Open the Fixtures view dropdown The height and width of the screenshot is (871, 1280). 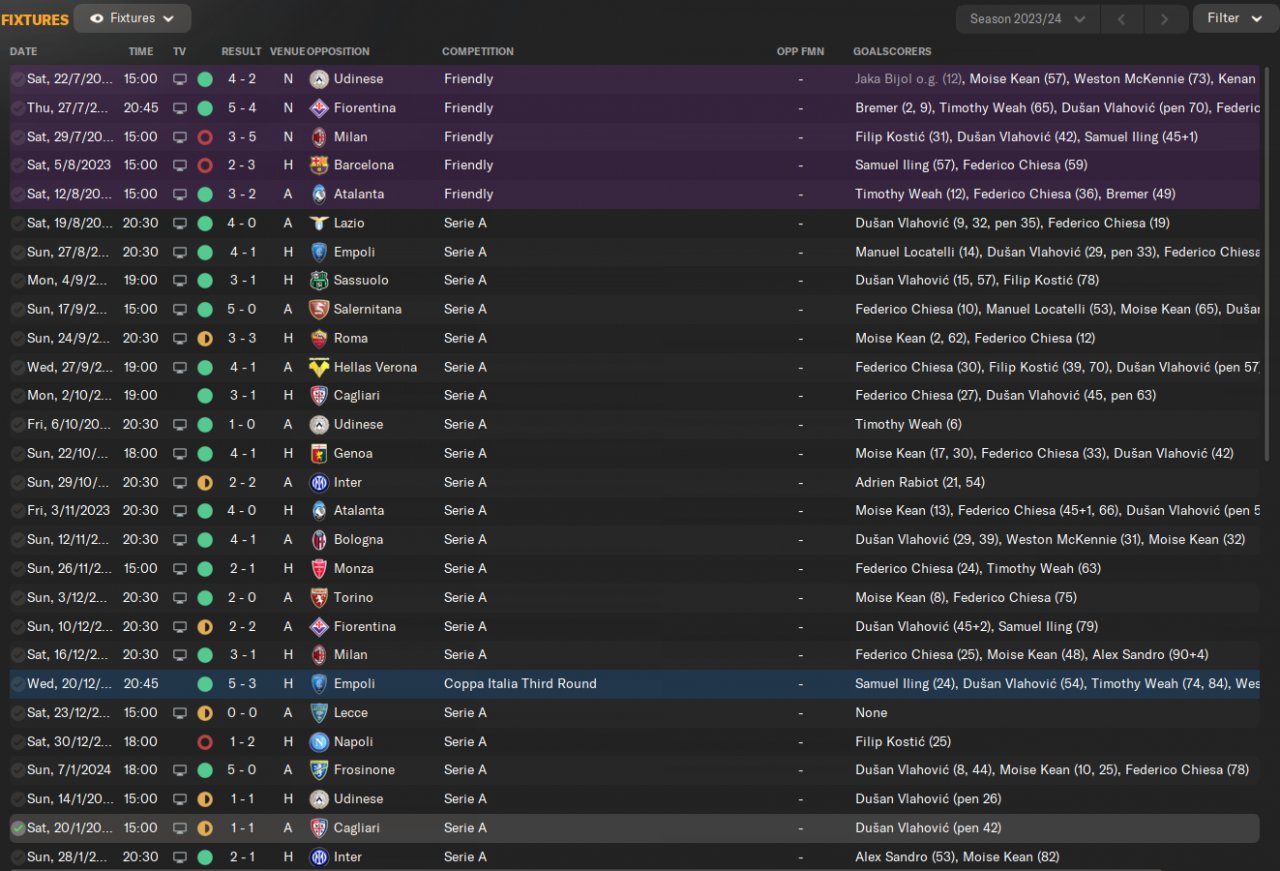tap(132, 18)
